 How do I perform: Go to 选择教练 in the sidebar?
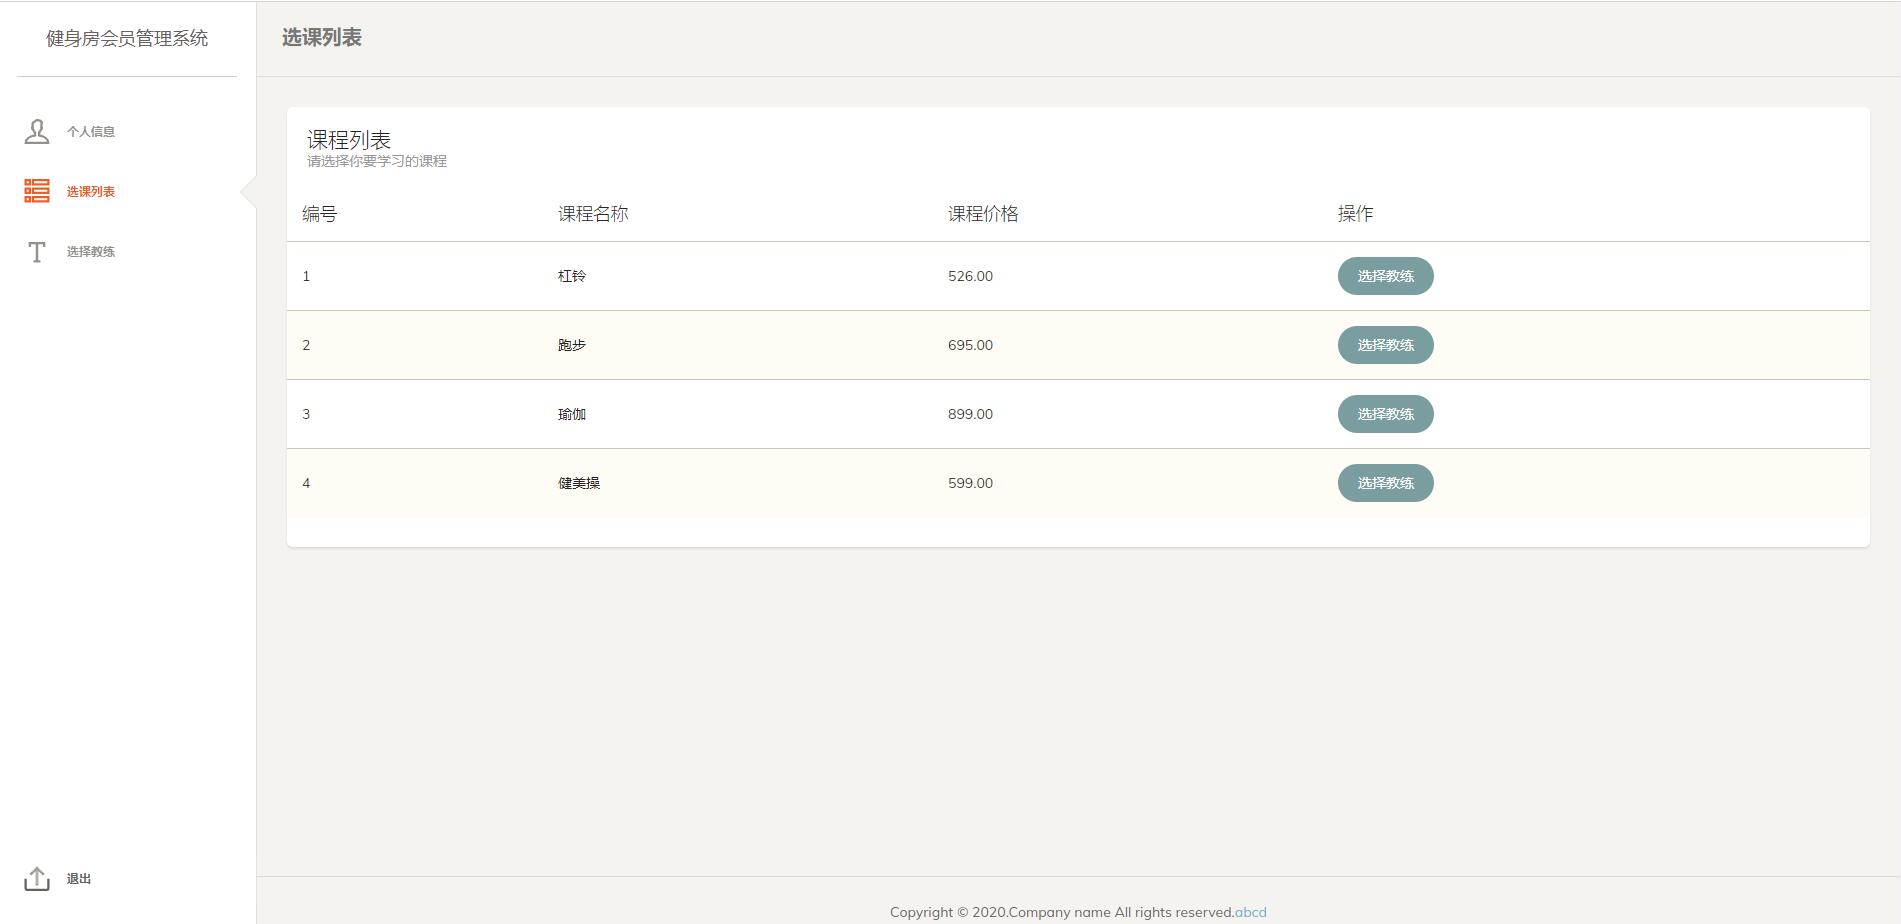tap(91, 252)
